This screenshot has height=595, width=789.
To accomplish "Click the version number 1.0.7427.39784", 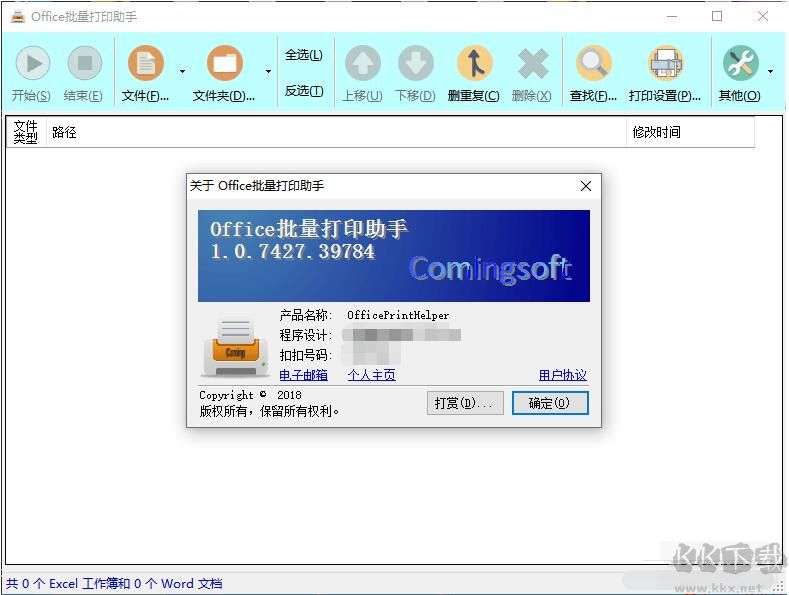I will (x=292, y=251).
